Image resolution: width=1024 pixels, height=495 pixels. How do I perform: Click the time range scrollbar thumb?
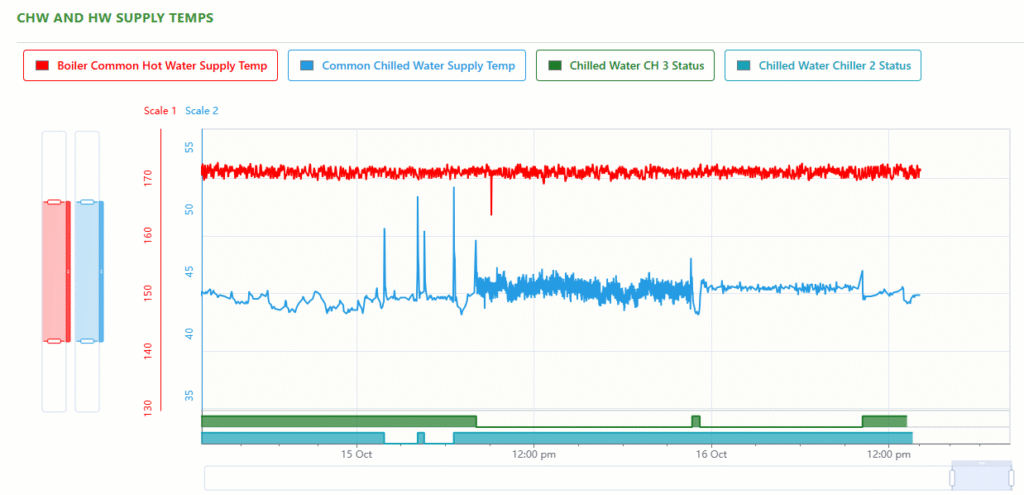[980, 478]
